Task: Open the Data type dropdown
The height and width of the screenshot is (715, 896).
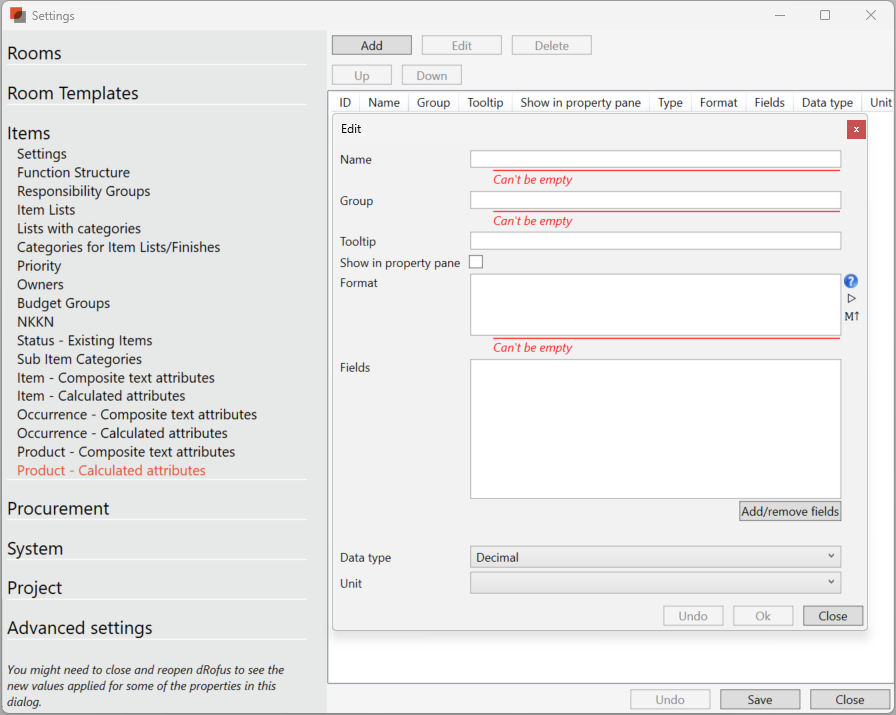Action: 655,556
